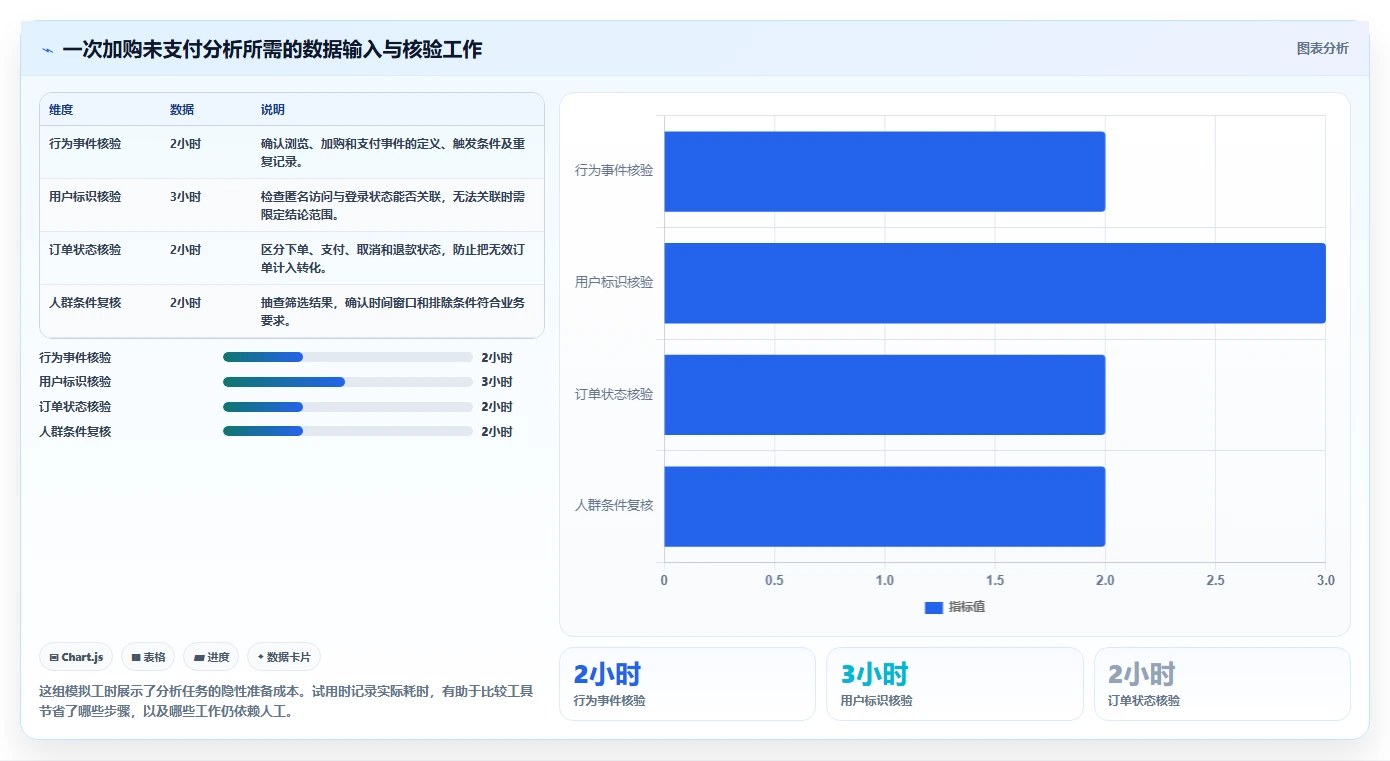The image size is (1390, 761).
Task: Click the 人群条件复核 bar in the chart
Action: [884, 506]
